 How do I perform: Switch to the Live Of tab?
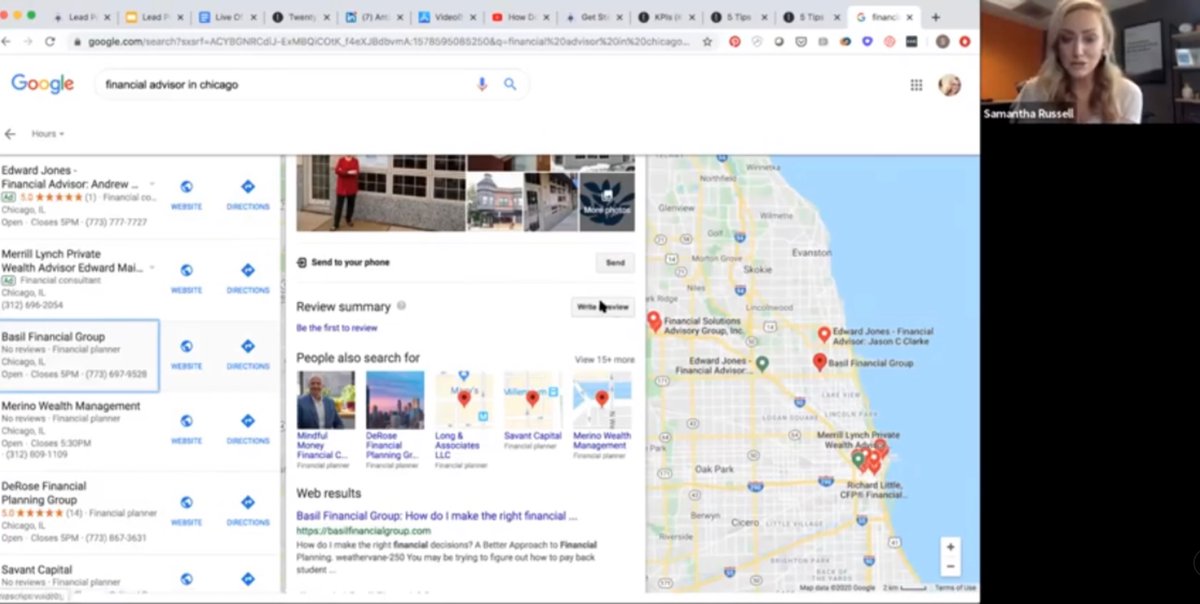point(226,17)
